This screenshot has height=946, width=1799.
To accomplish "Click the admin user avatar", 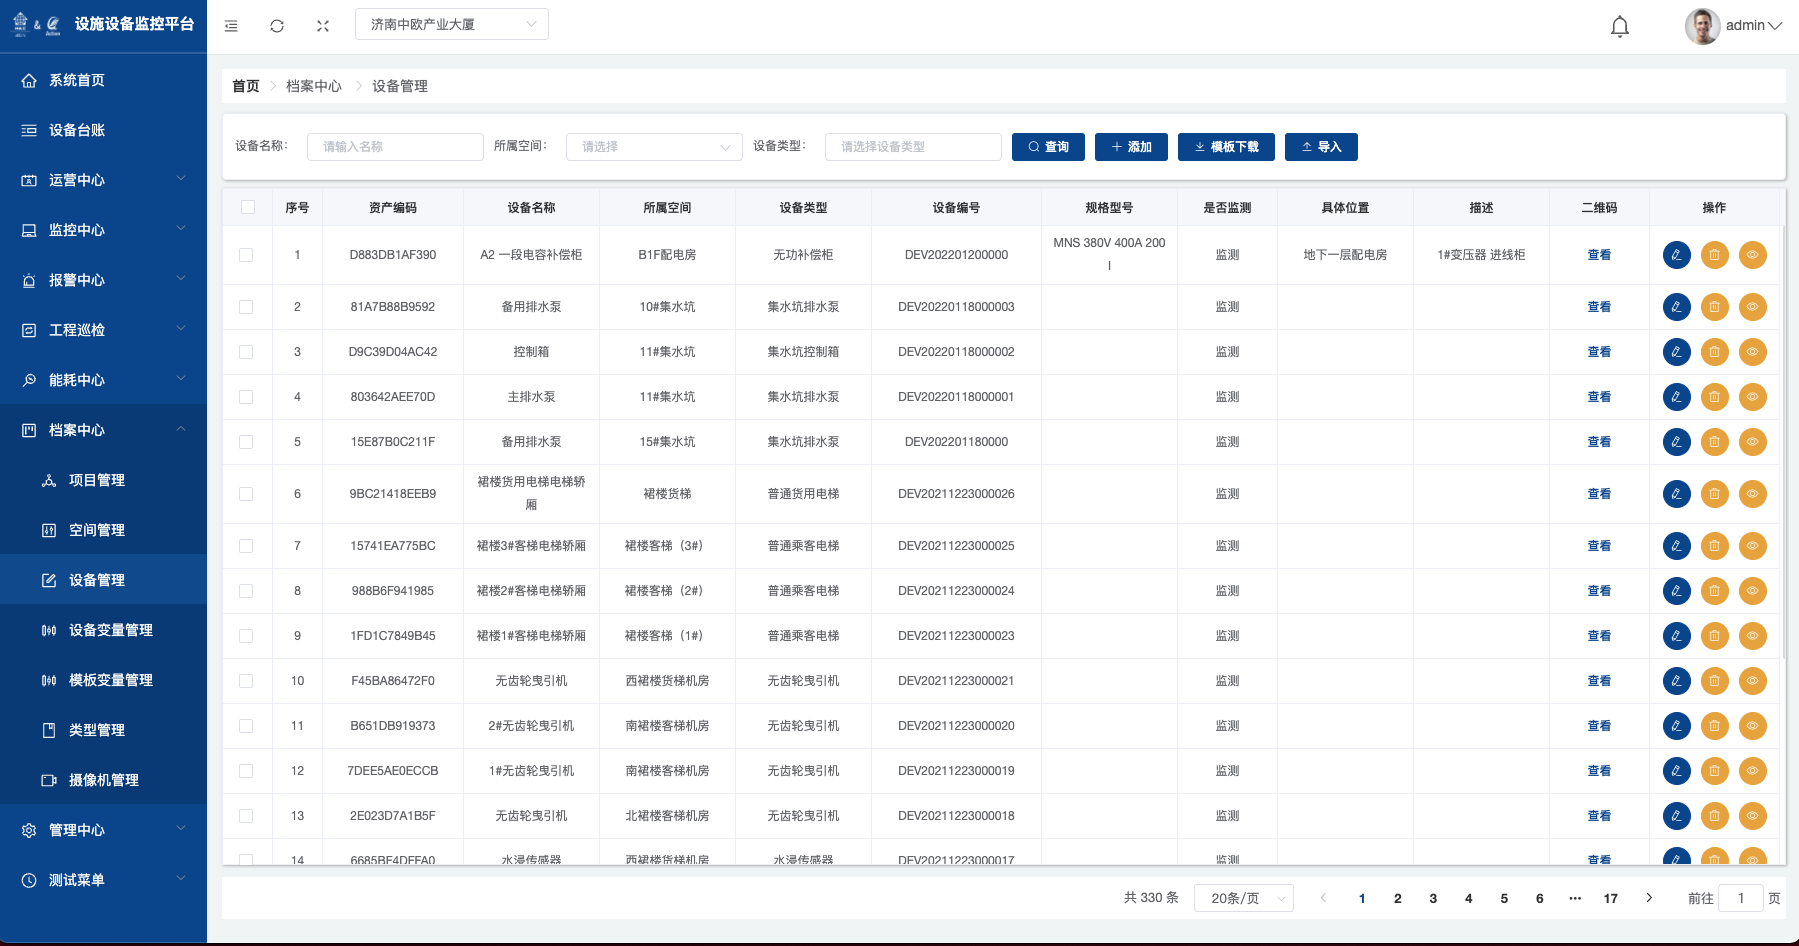I will (x=1702, y=26).
